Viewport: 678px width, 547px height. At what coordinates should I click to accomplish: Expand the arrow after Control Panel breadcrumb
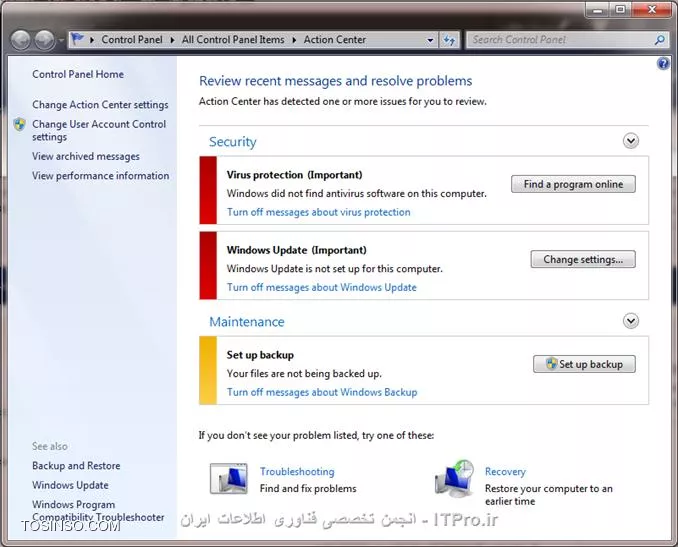click(173, 40)
